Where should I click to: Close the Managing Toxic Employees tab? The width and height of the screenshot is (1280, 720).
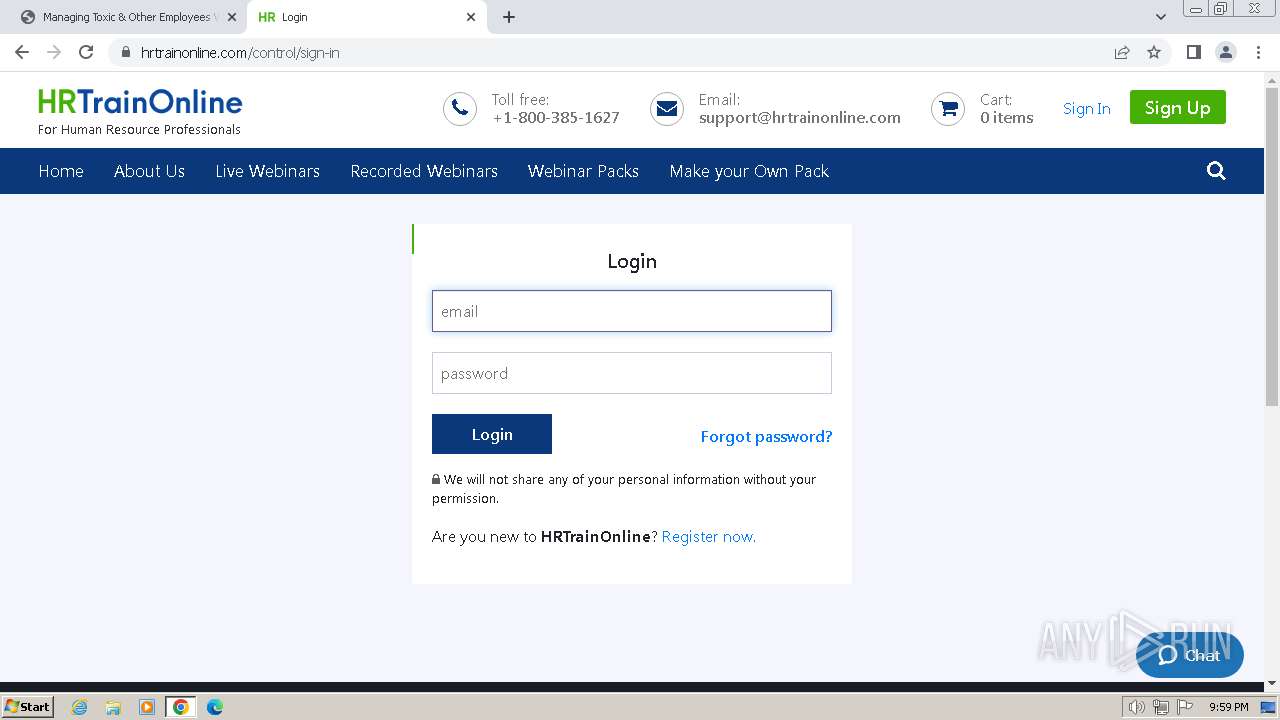pyautogui.click(x=232, y=17)
